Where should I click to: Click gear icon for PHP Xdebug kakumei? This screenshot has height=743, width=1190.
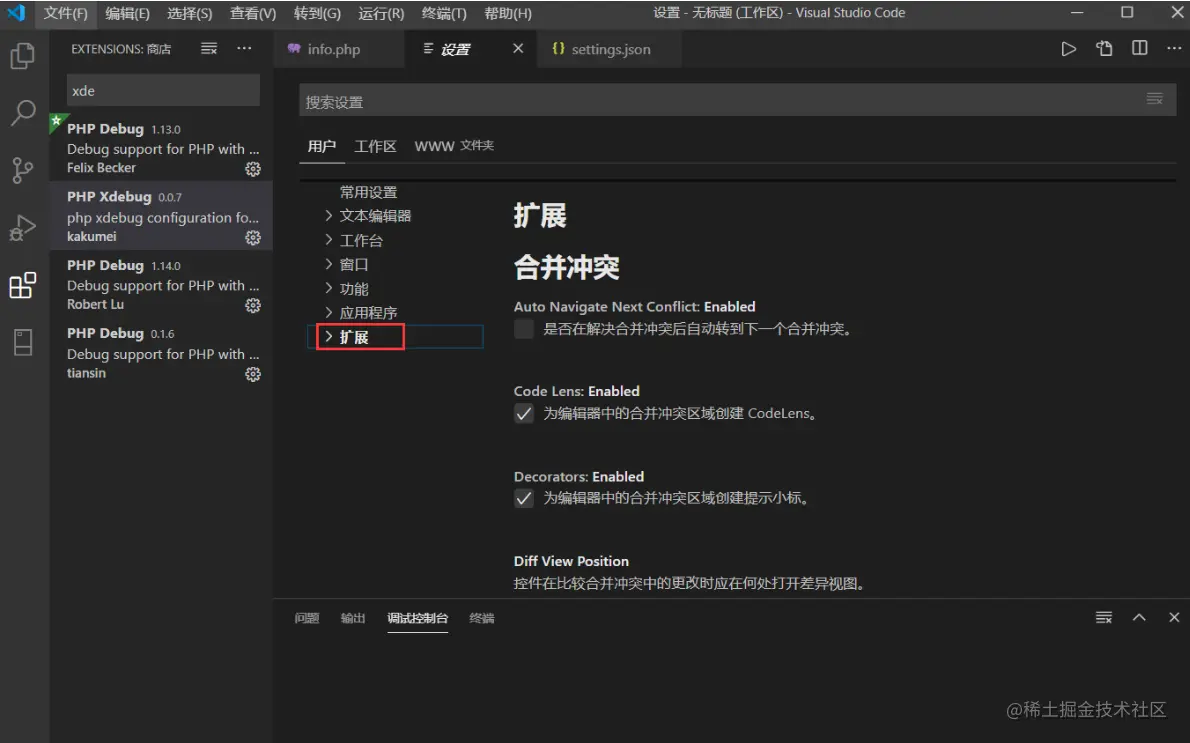point(253,238)
